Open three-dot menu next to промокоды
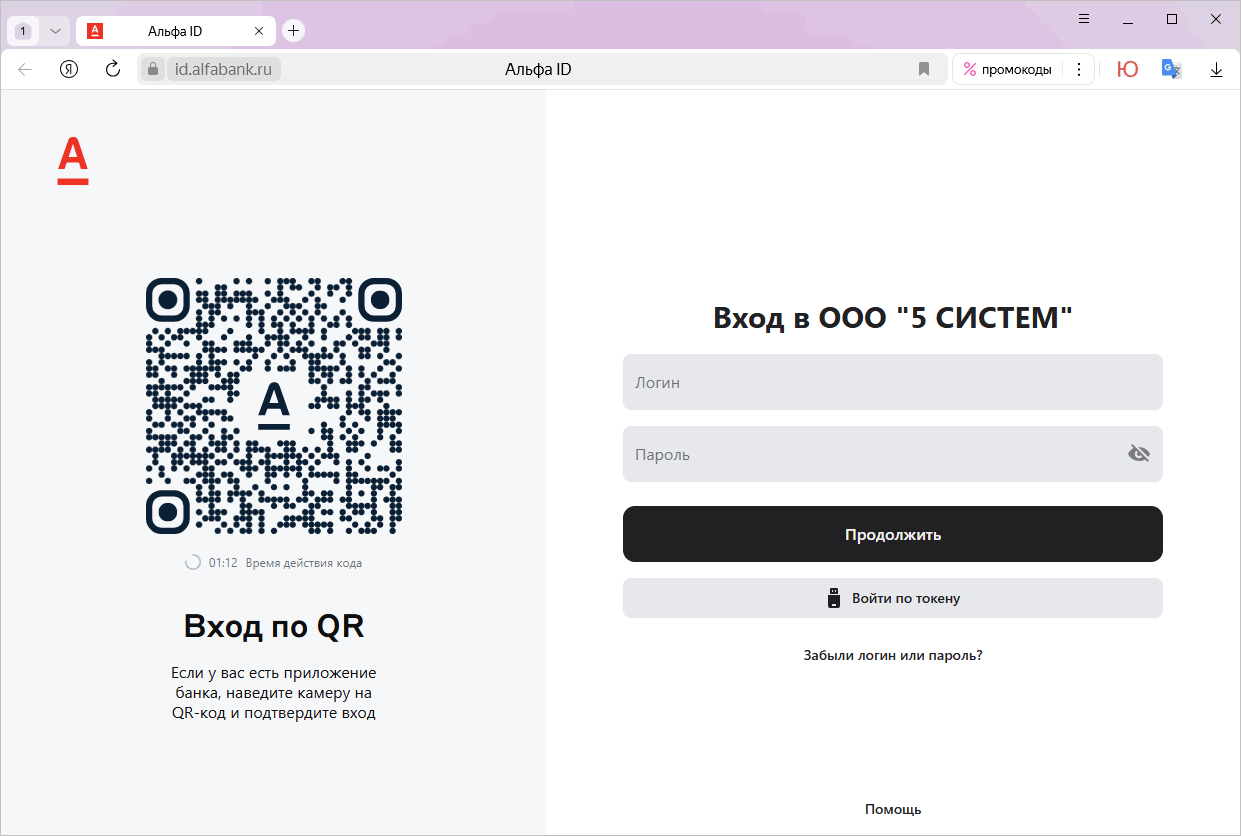This screenshot has width=1241, height=836. tap(1079, 69)
